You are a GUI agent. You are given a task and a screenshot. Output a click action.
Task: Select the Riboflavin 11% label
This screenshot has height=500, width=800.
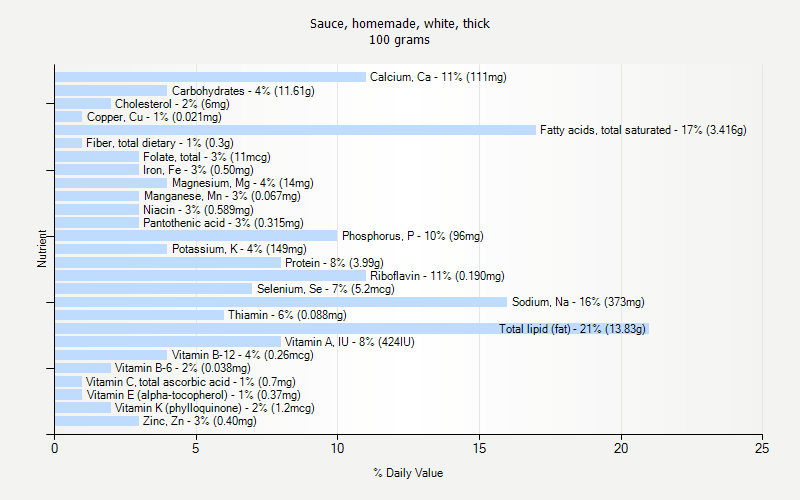coord(437,276)
